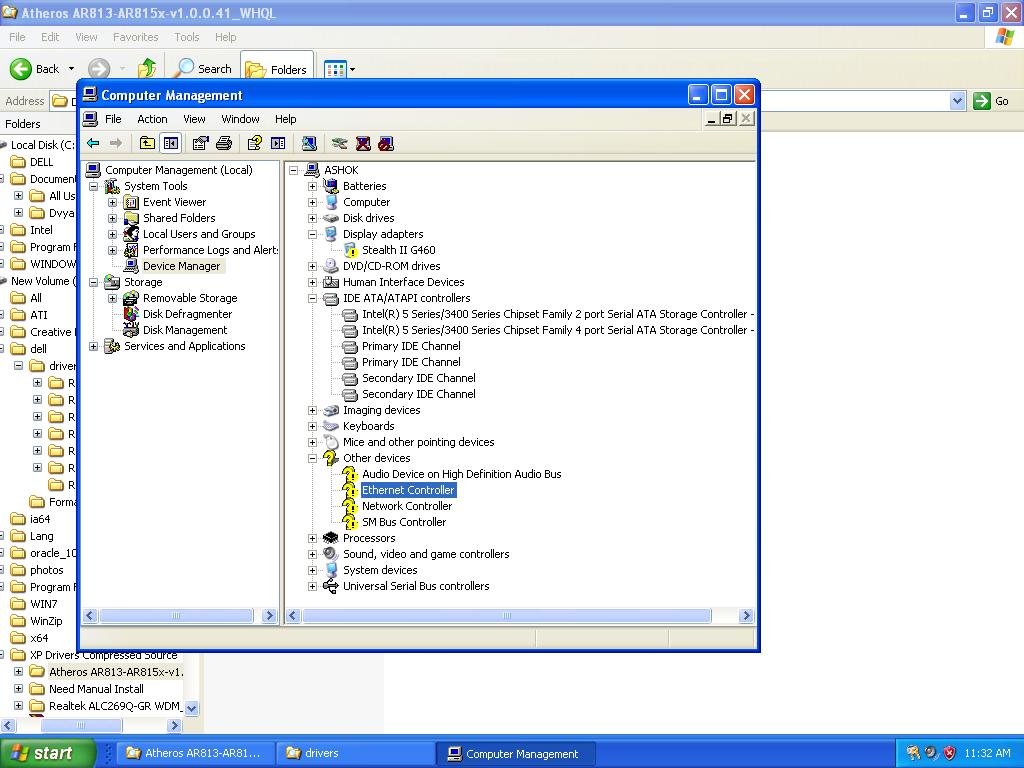Screen dimensions: 1024x768
Task: Collapse the Other devices category
Action: pos(312,458)
